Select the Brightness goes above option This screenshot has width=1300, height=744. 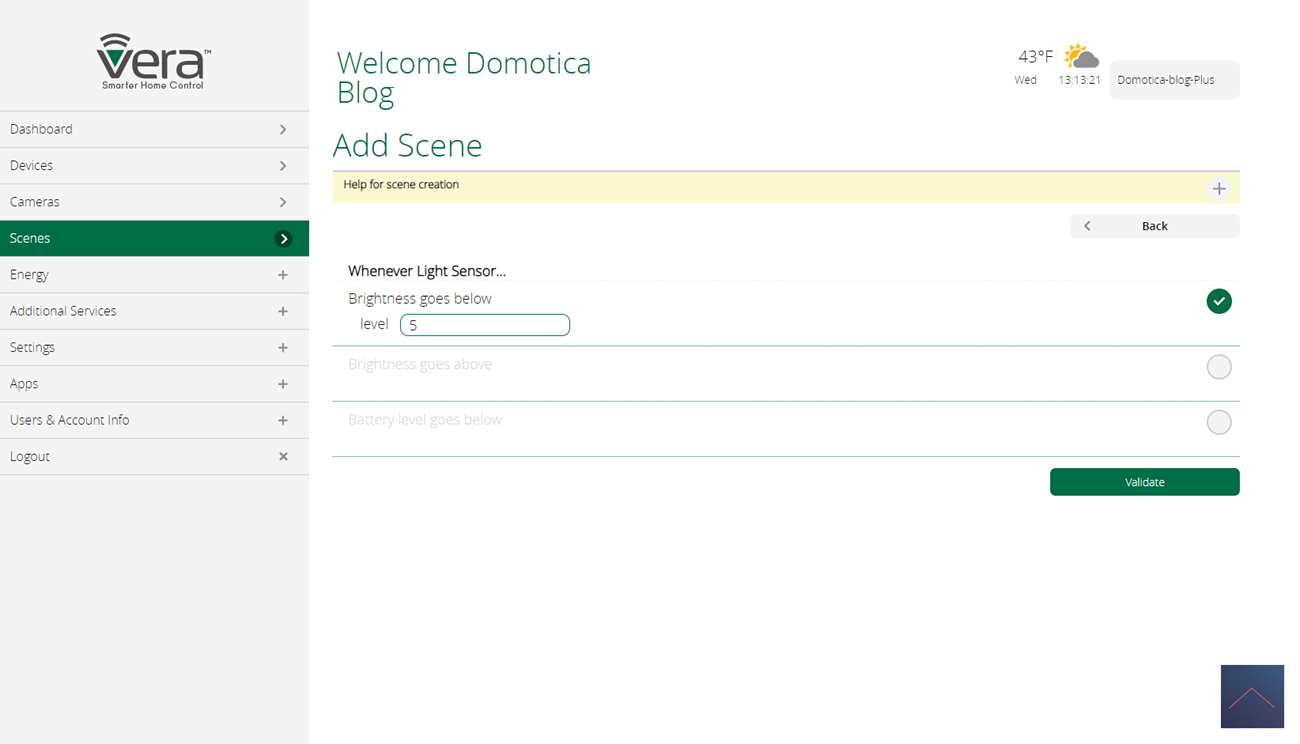click(x=1218, y=367)
